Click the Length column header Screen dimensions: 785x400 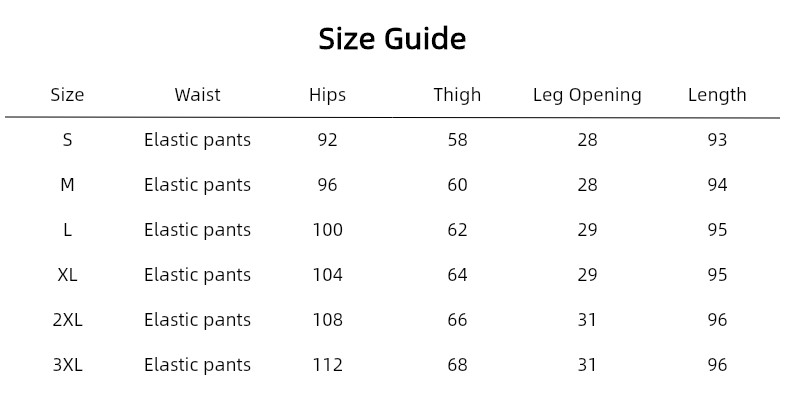[x=717, y=95]
